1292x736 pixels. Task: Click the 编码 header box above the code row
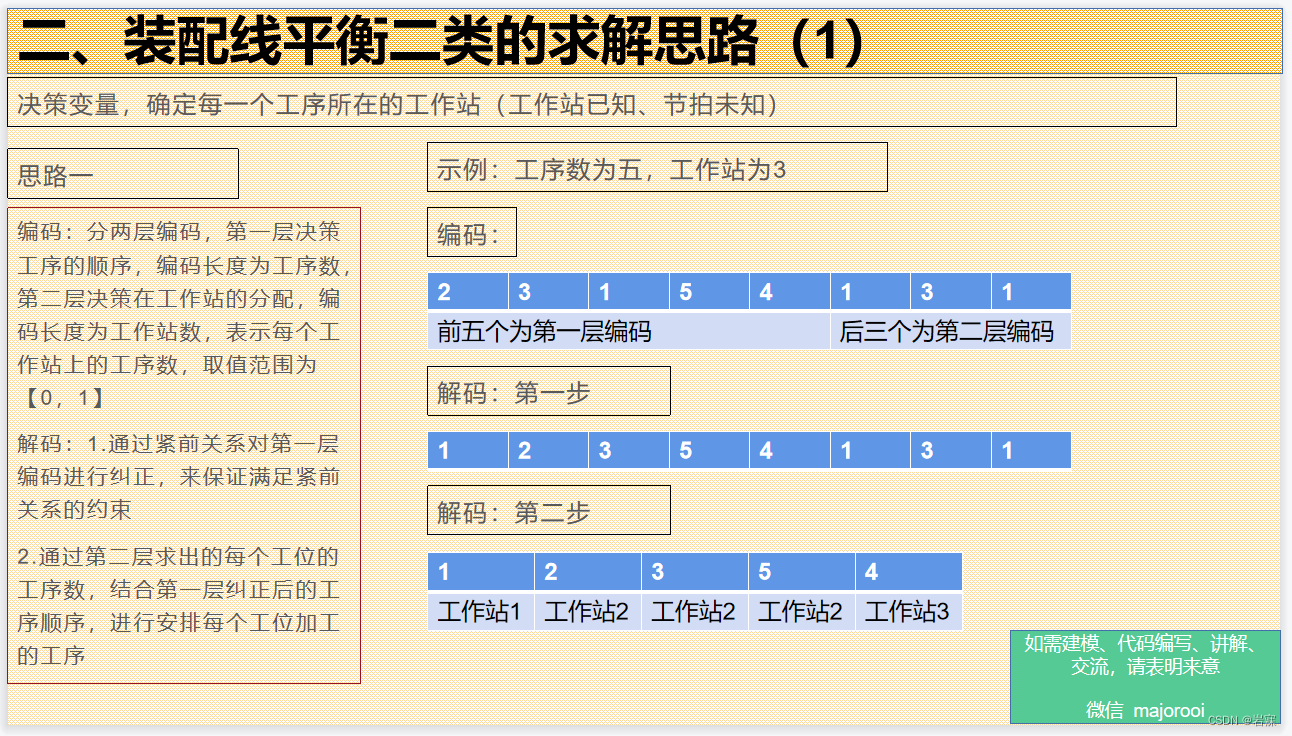pos(471,231)
